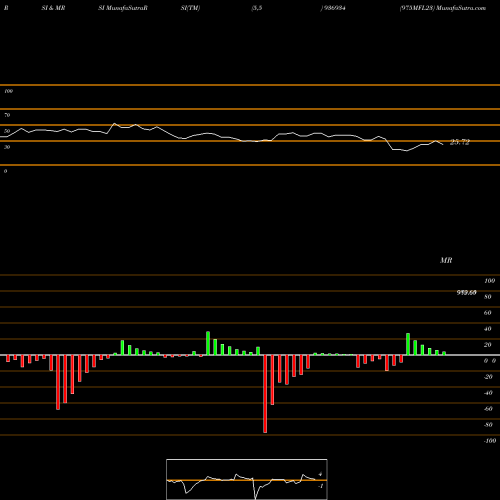
Task: Click the 'SI(TM)' header label
Action: pos(190,8)
